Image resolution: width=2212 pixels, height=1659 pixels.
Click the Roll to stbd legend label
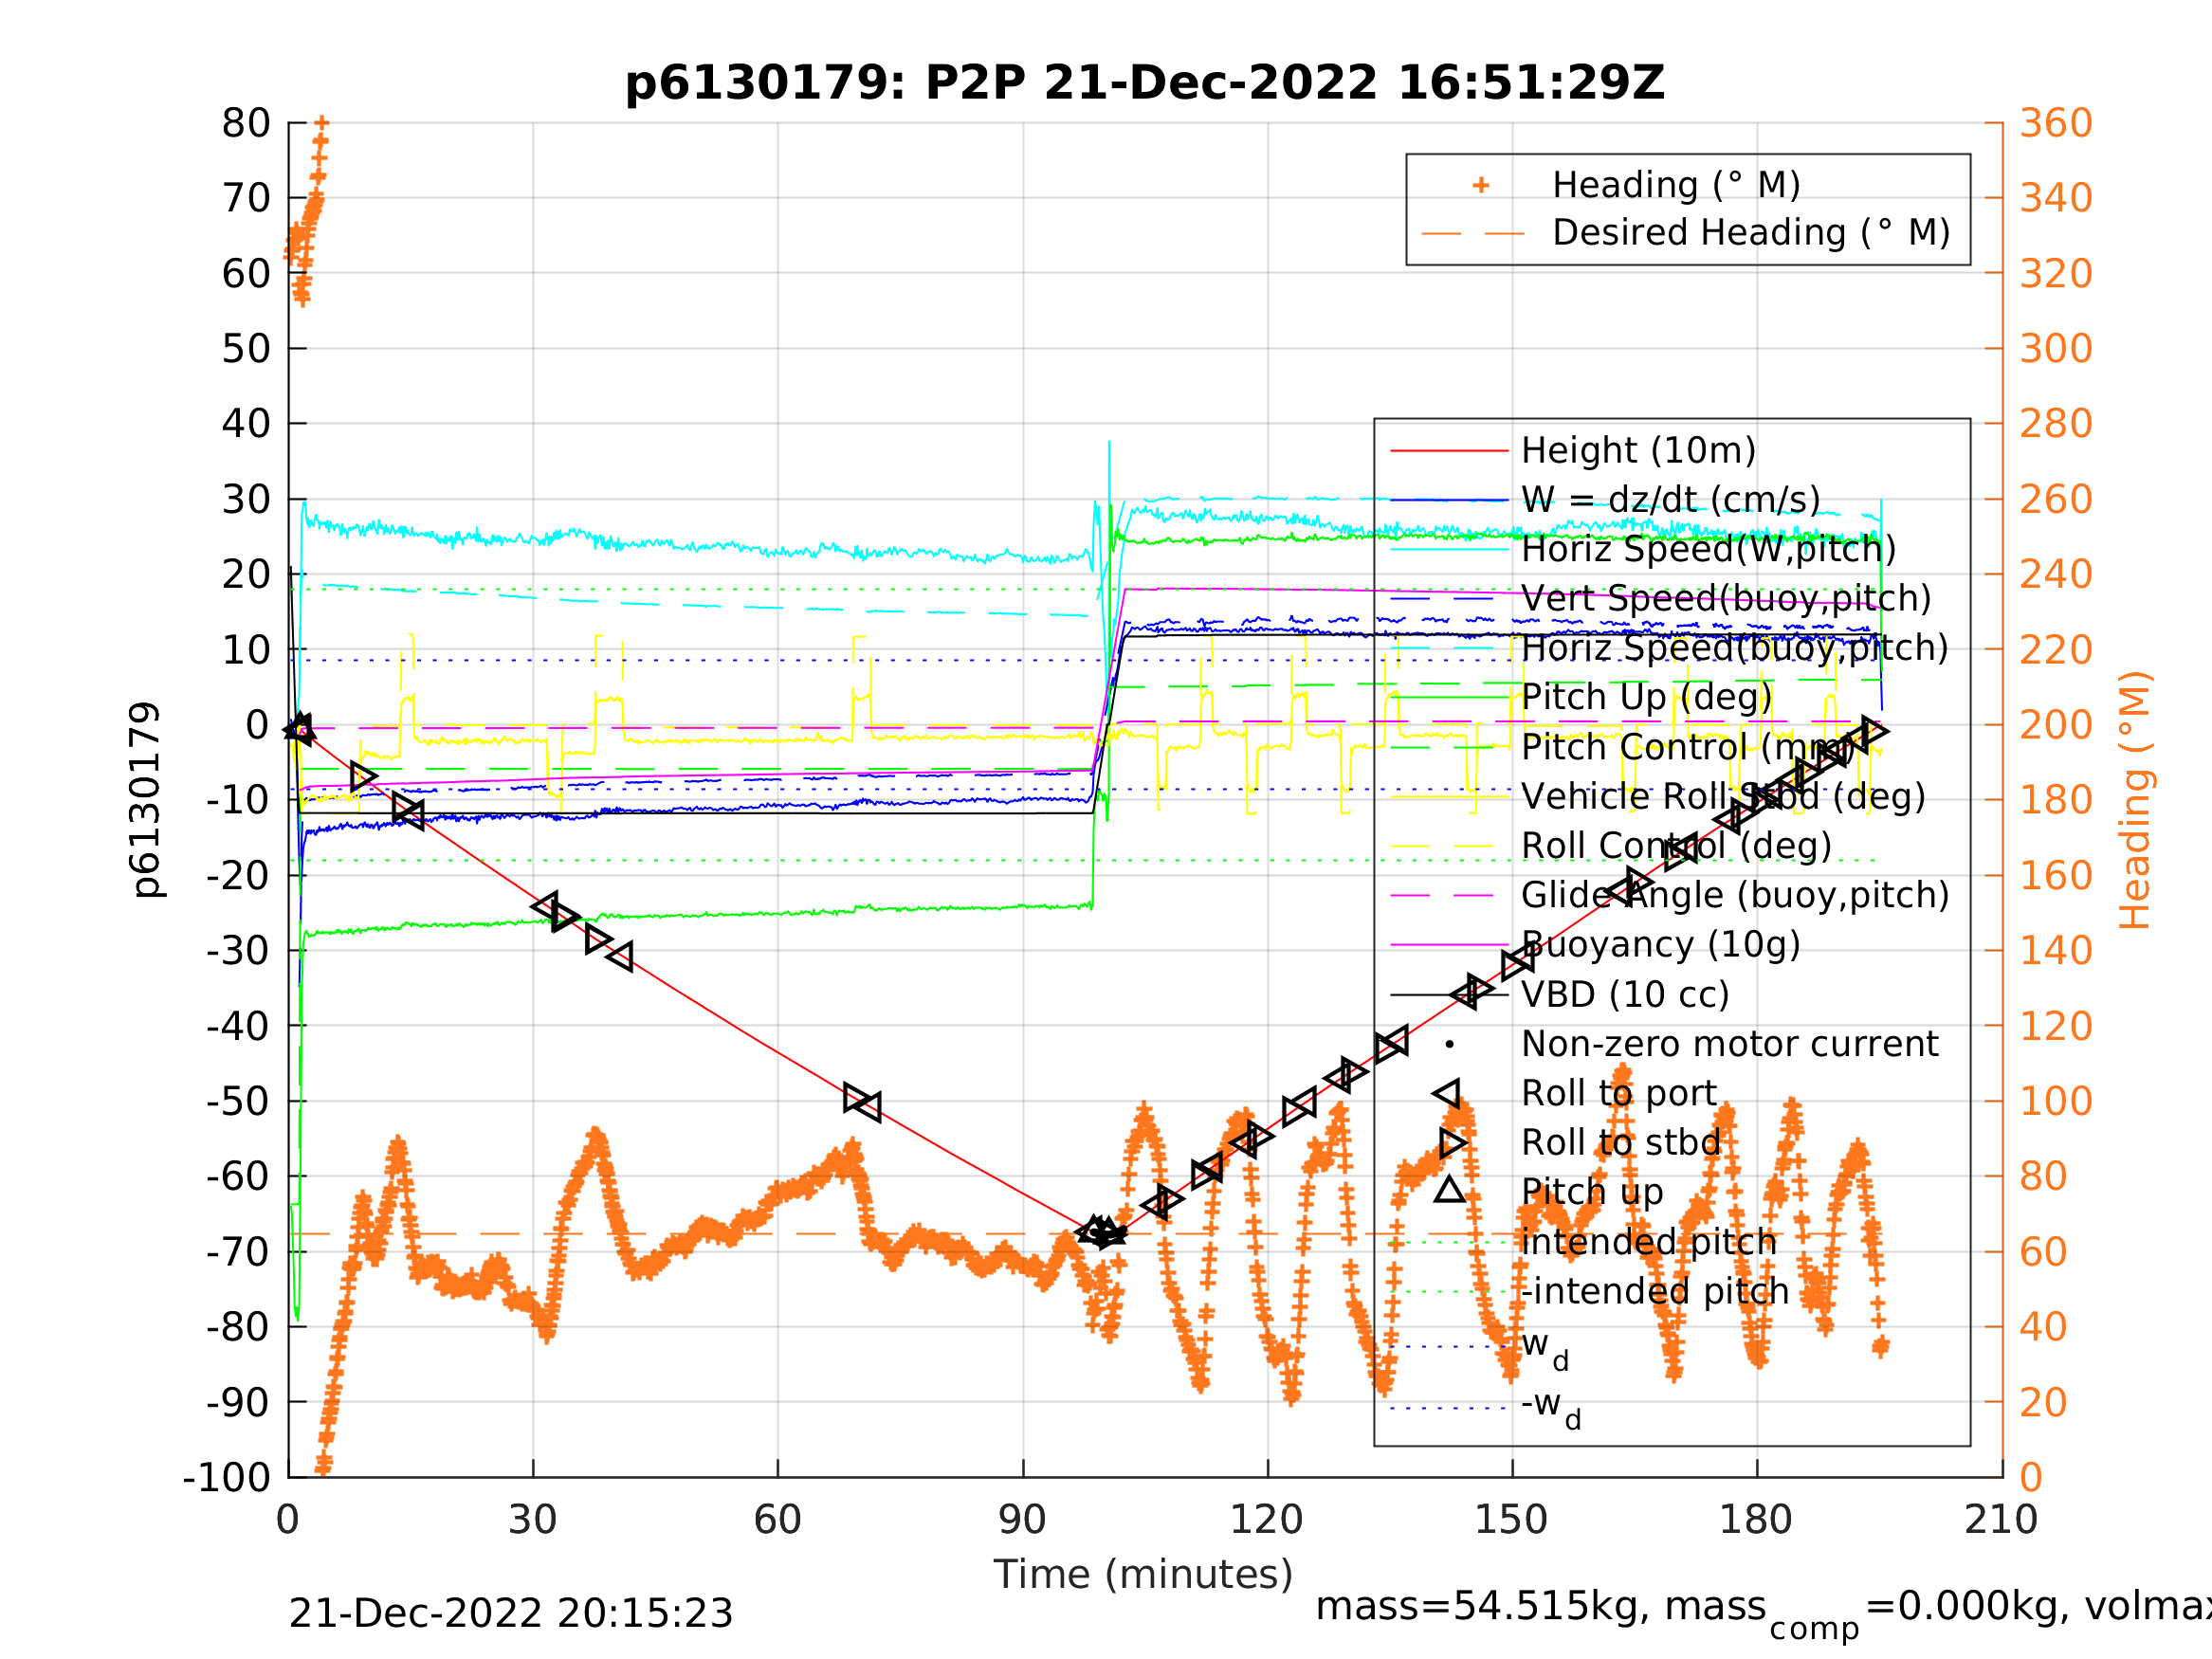(x=1621, y=1143)
